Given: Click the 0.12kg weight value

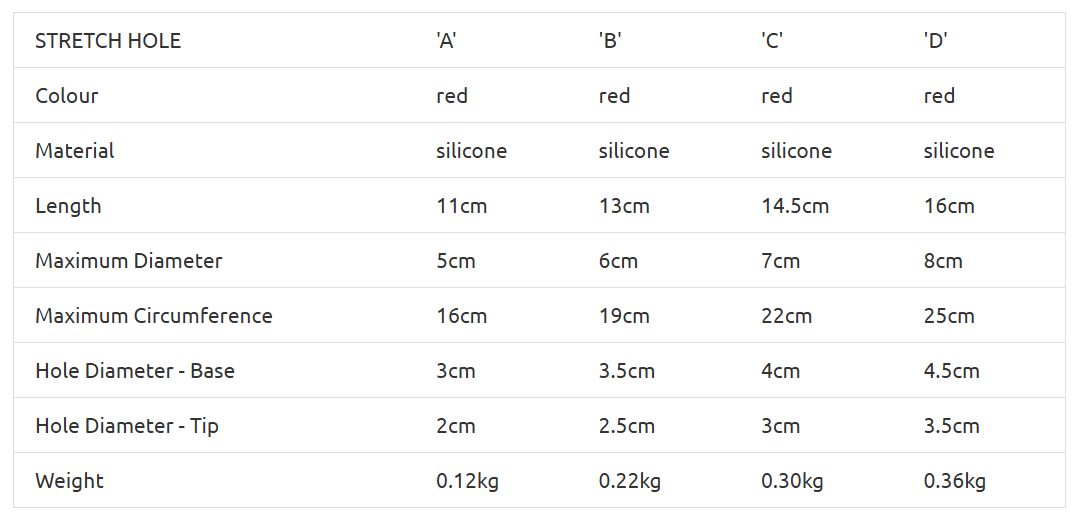Looking at the screenshot, I should pyautogui.click(x=467, y=481).
